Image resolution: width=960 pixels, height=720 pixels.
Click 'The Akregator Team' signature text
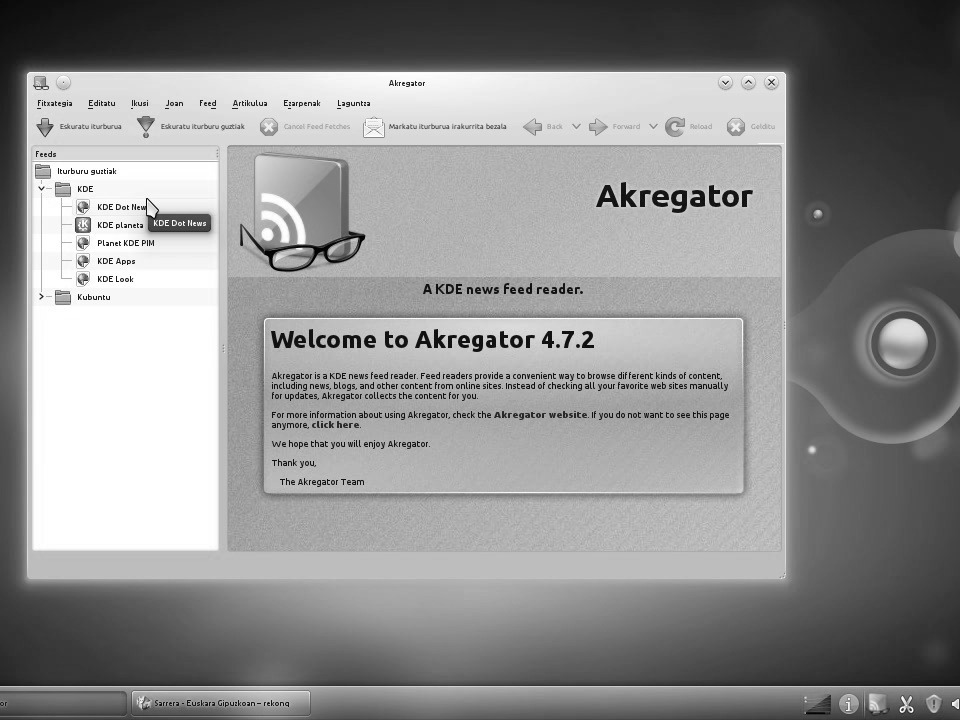coord(322,482)
